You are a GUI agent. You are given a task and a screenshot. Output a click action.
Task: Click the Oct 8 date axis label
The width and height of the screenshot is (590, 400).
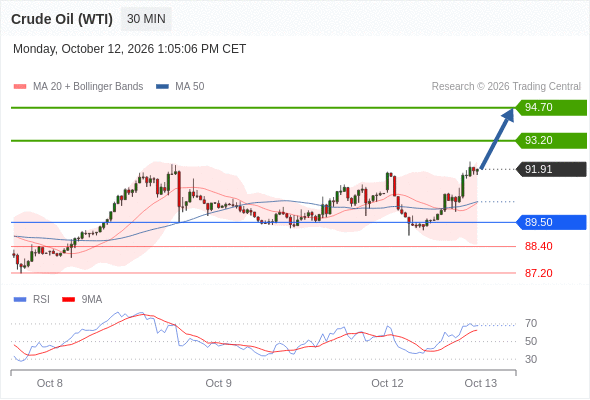pyautogui.click(x=50, y=383)
